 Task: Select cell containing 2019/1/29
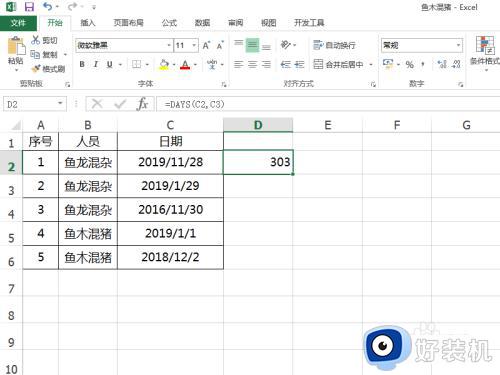(170, 186)
